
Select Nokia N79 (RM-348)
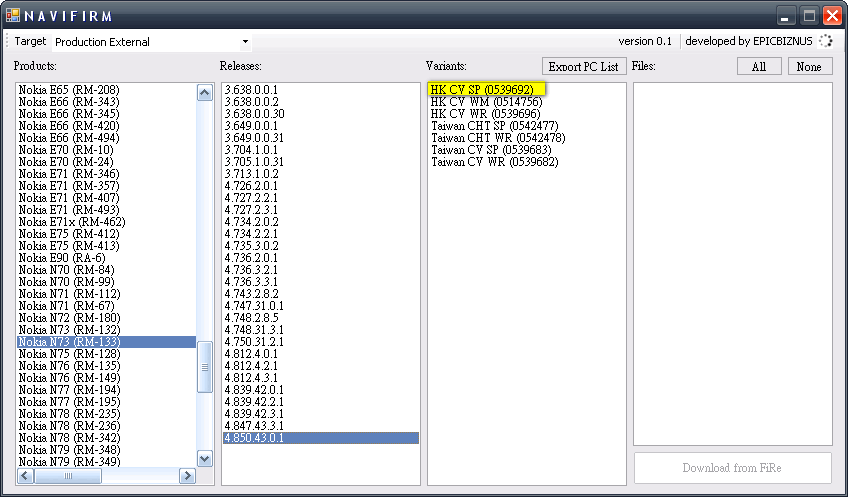click(x=69, y=450)
